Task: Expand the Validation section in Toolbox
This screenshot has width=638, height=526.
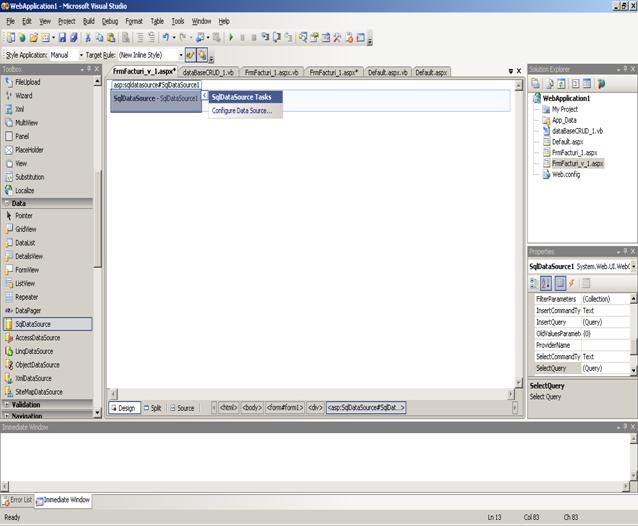Action: pyautogui.click(x=7, y=404)
